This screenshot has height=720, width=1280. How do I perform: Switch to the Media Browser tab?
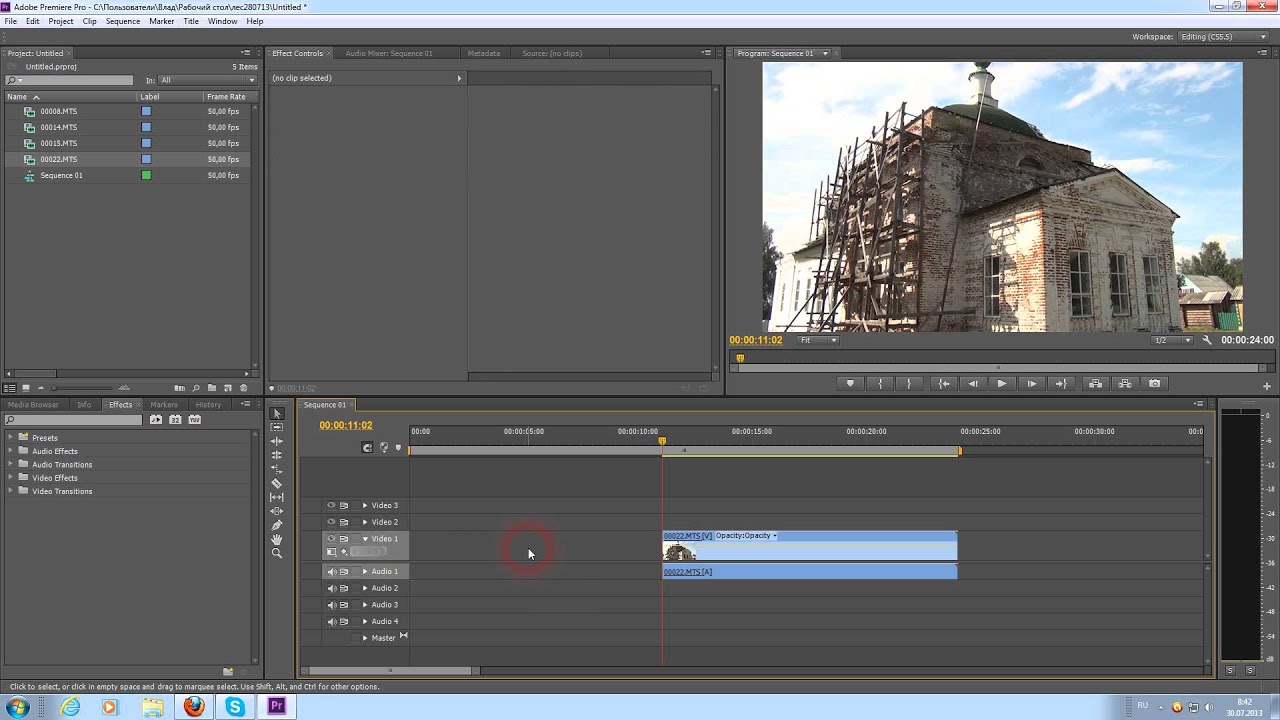pyautogui.click(x=33, y=405)
